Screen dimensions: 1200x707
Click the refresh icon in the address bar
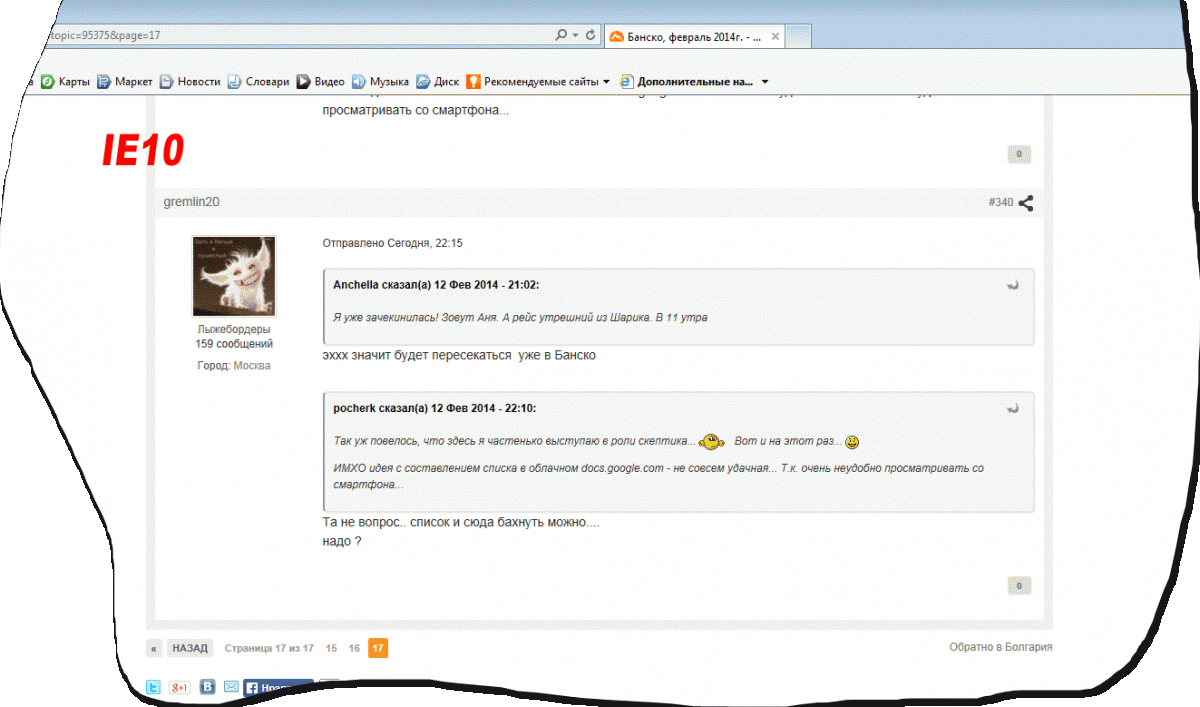(590, 35)
